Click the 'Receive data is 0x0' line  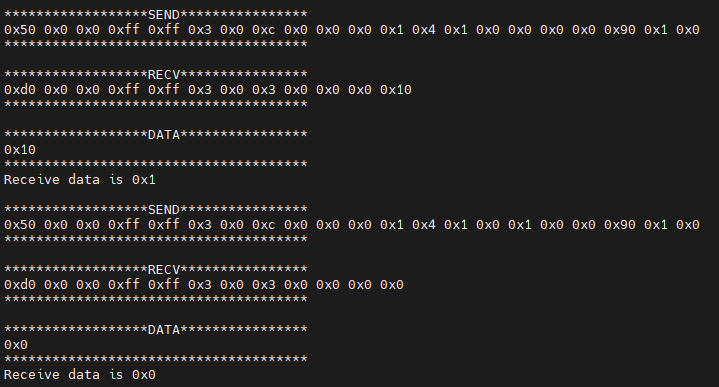[x=80, y=375]
